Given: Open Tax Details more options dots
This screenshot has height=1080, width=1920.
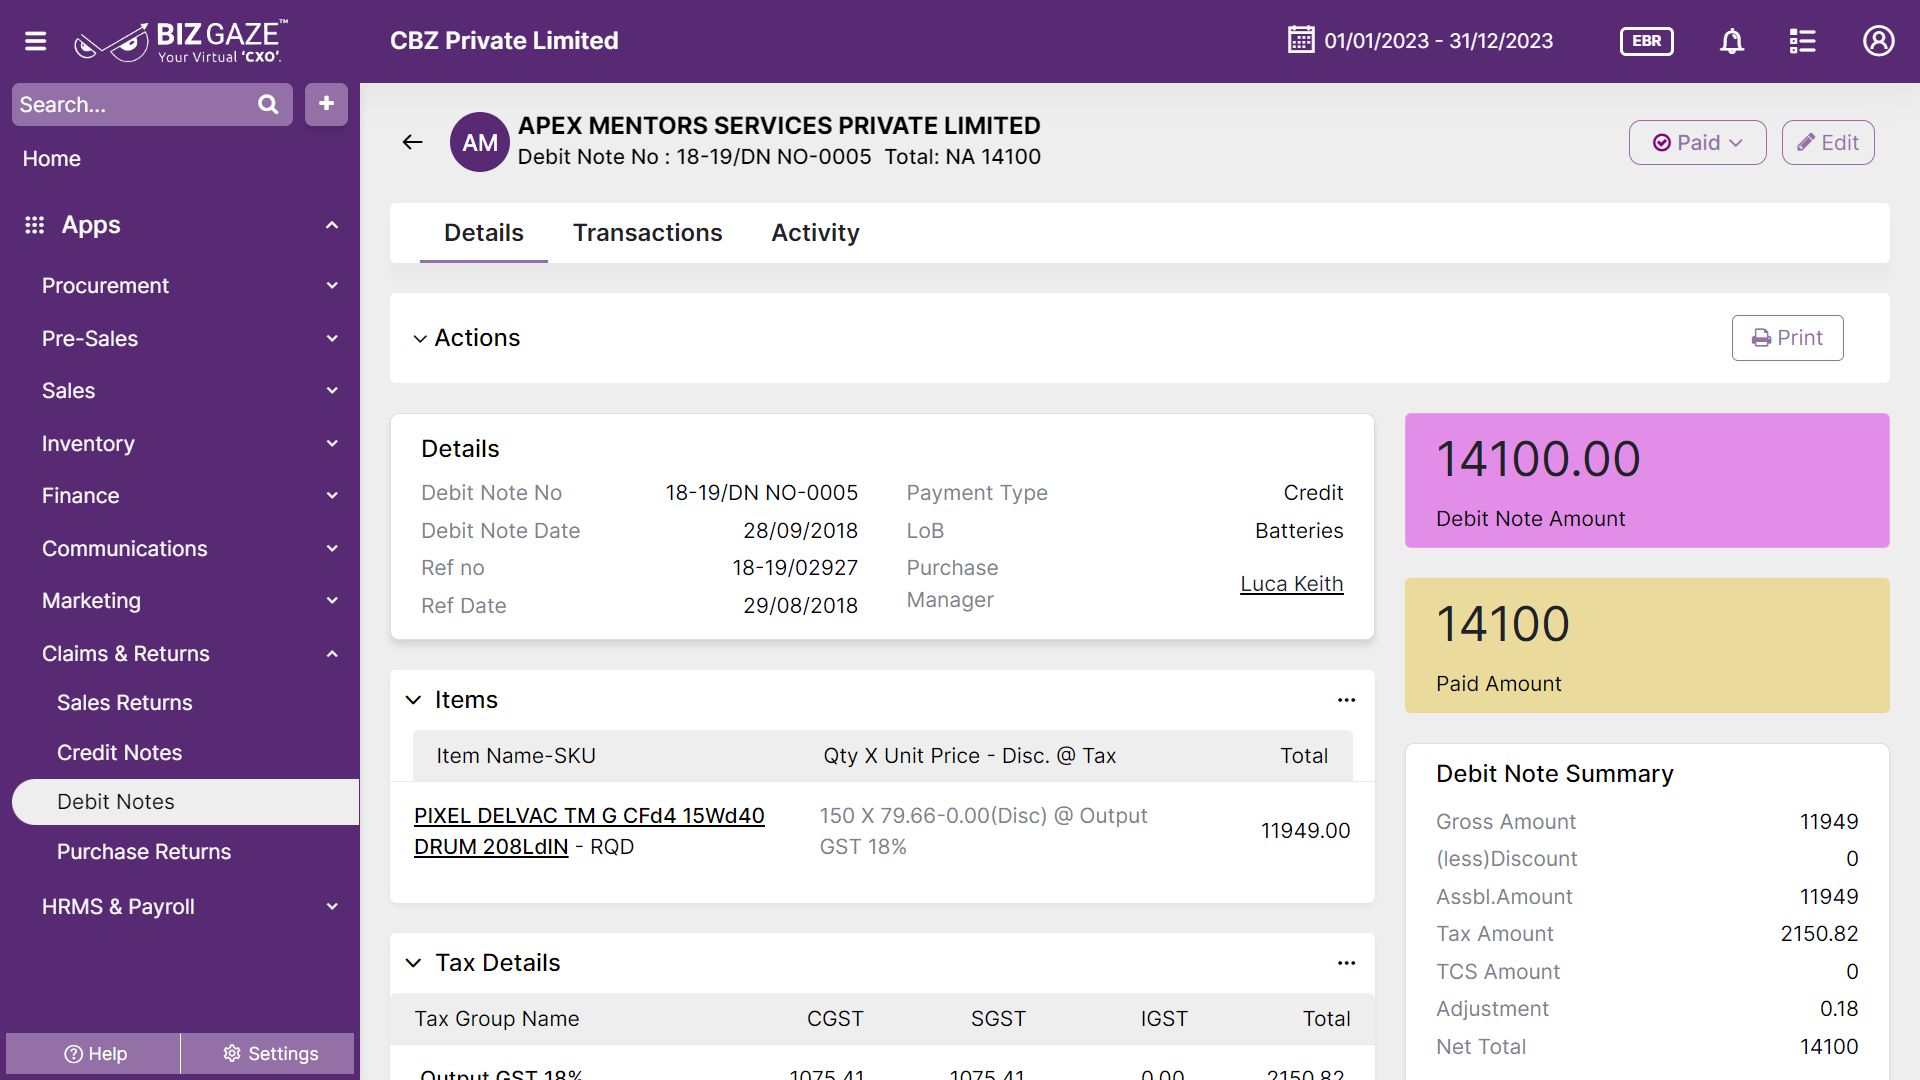Looking at the screenshot, I should (x=1347, y=963).
